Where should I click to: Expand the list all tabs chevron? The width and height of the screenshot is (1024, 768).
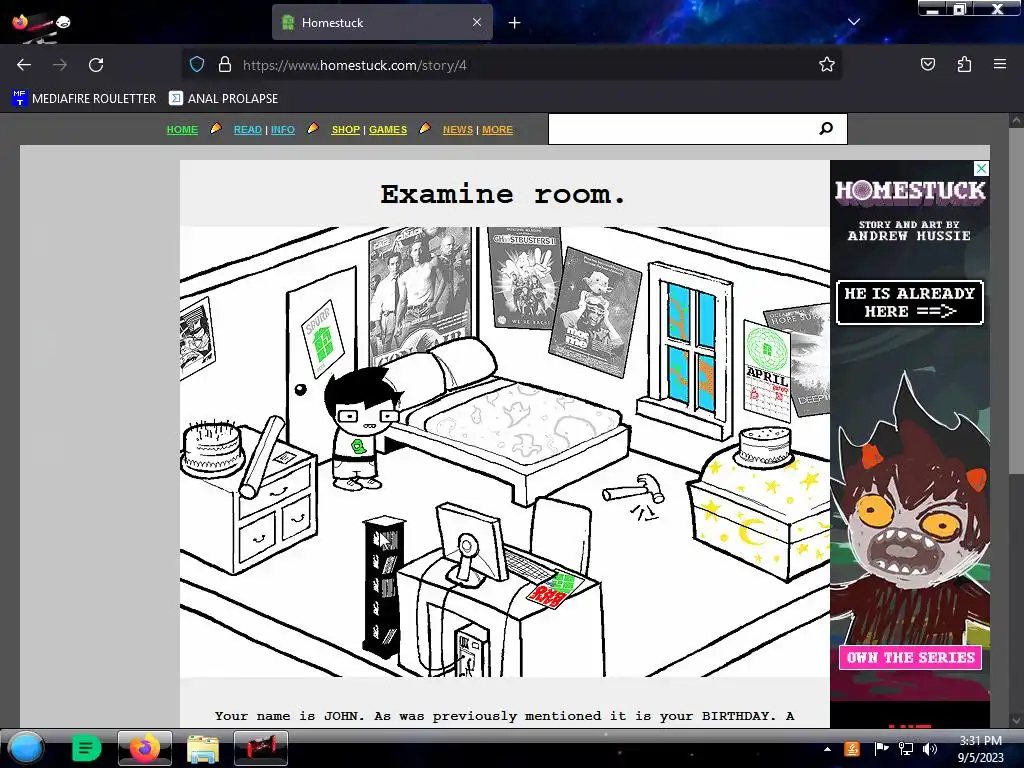[x=854, y=22]
